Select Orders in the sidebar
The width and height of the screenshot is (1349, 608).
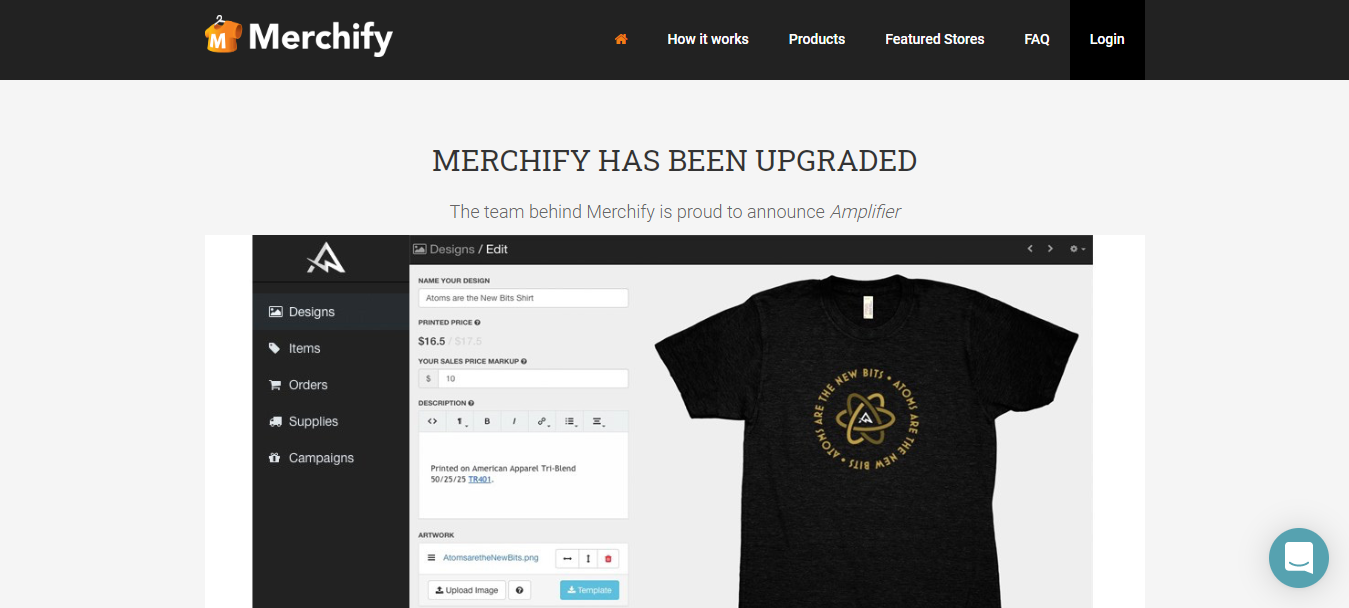308,385
